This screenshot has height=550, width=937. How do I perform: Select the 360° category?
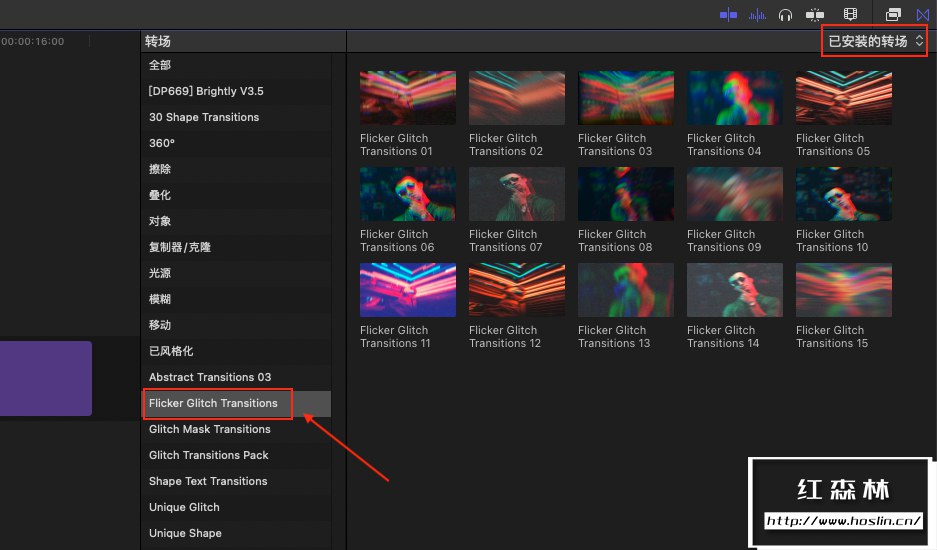pos(236,143)
